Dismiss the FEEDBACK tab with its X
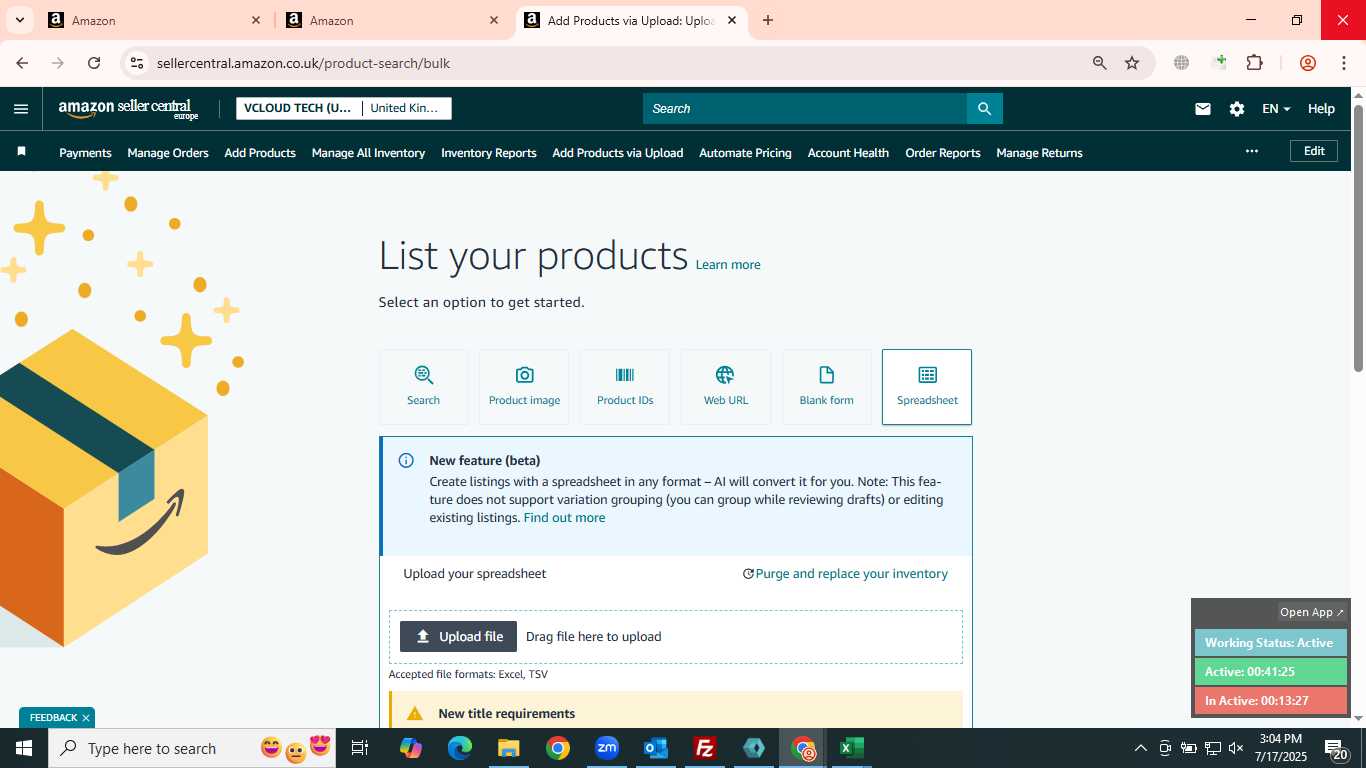The width and height of the screenshot is (1366, 768). tap(86, 718)
